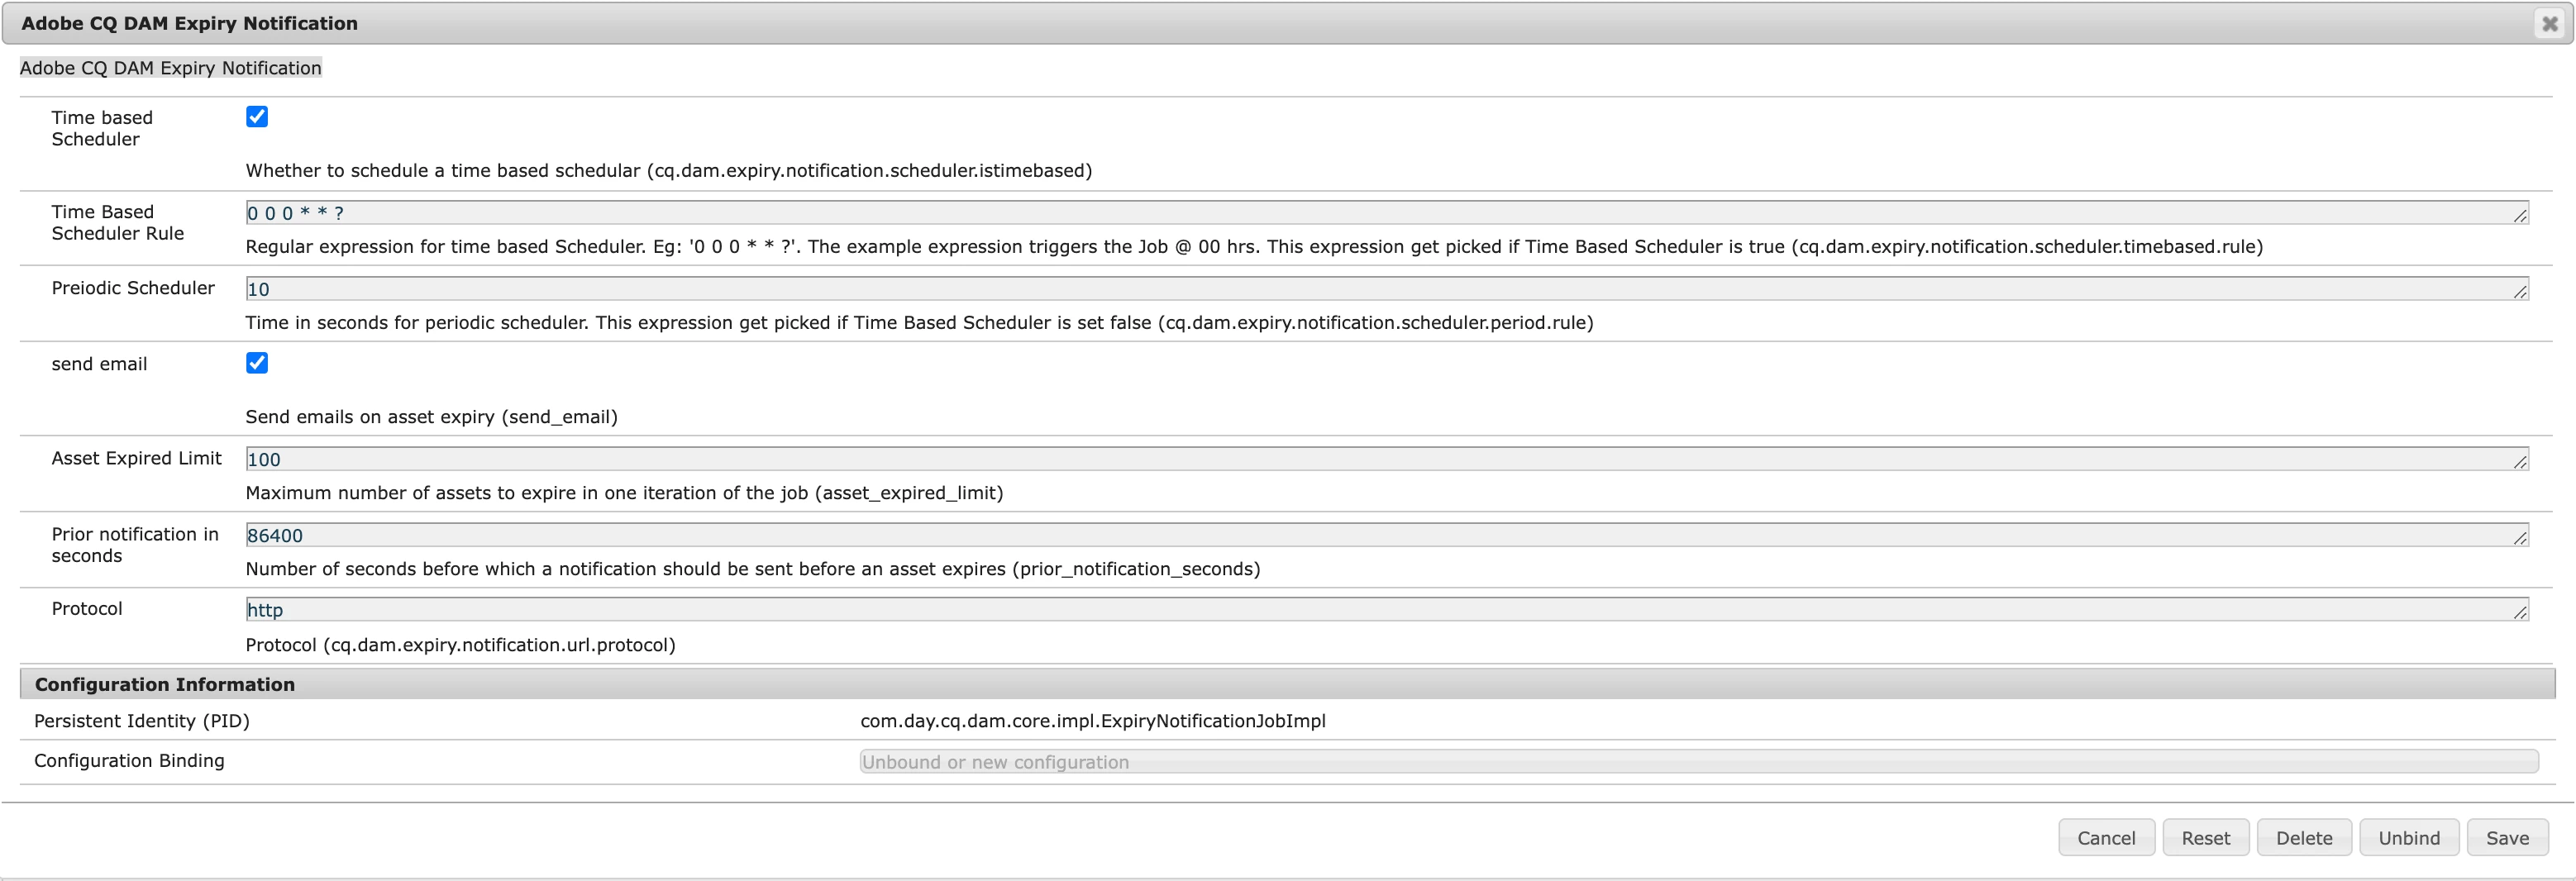Click the 'Asset Expired Limit' label
This screenshot has height=881, width=2576.
(x=137, y=458)
